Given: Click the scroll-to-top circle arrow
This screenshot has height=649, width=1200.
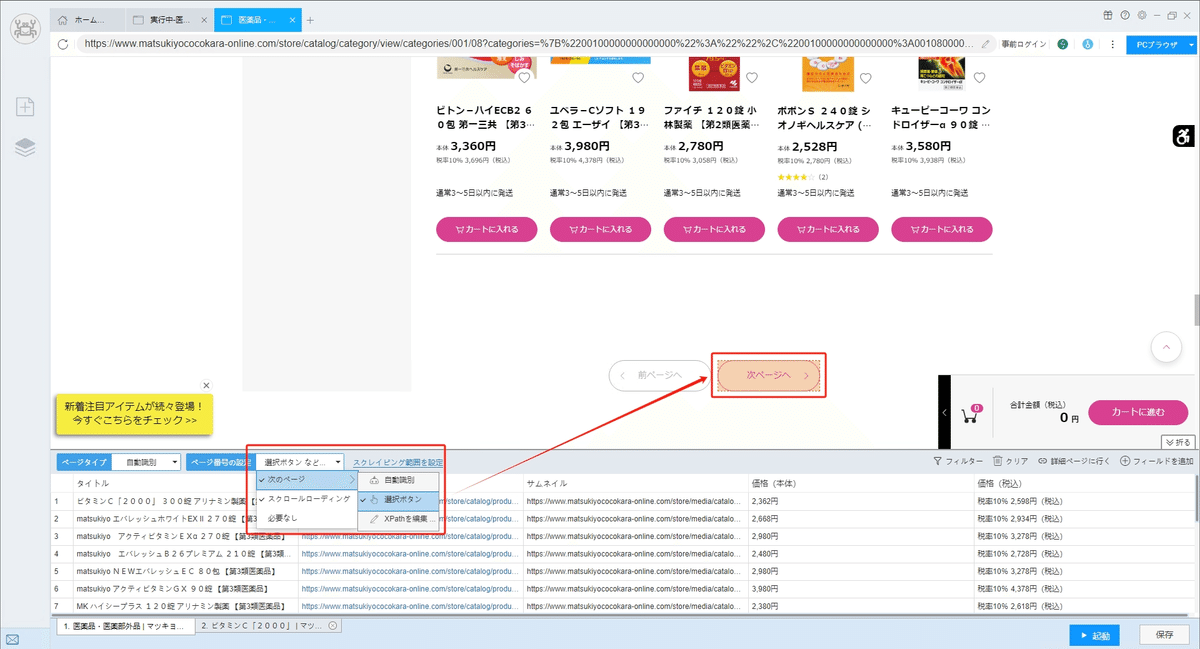Looking at the screenshot, I should point(1166,347).
